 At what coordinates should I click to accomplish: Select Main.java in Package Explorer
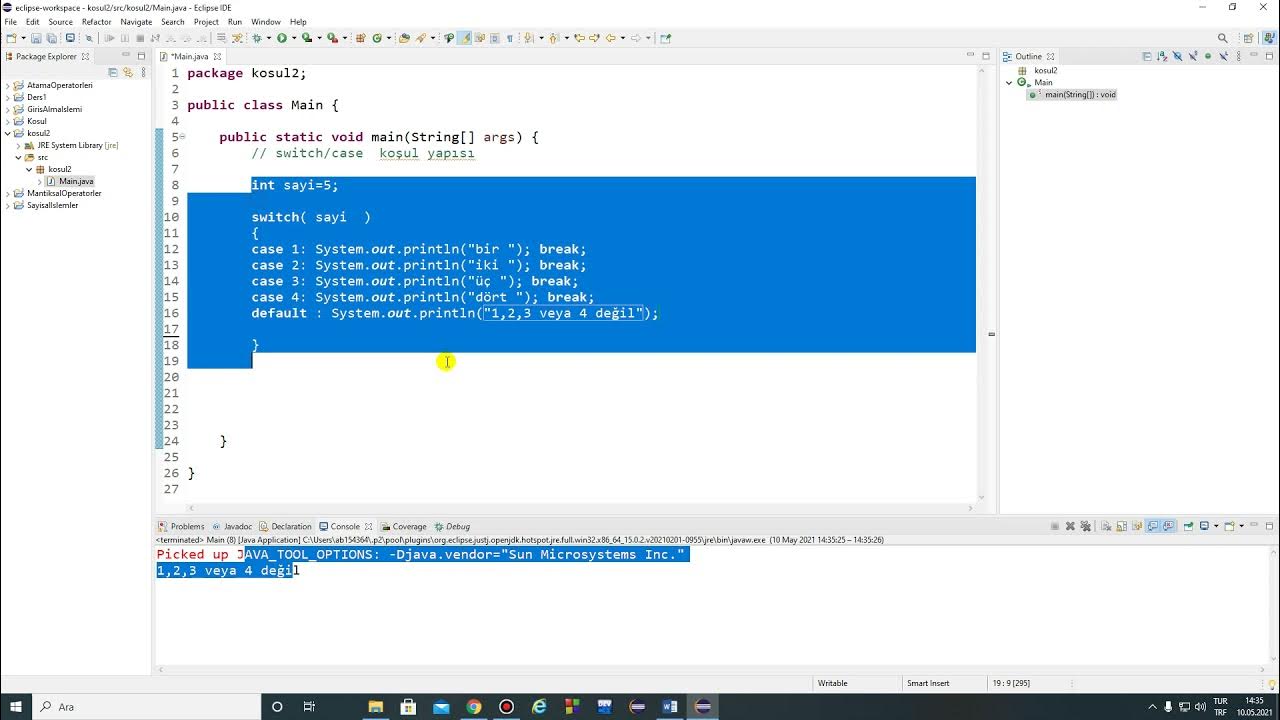click(x=70, y=181)
